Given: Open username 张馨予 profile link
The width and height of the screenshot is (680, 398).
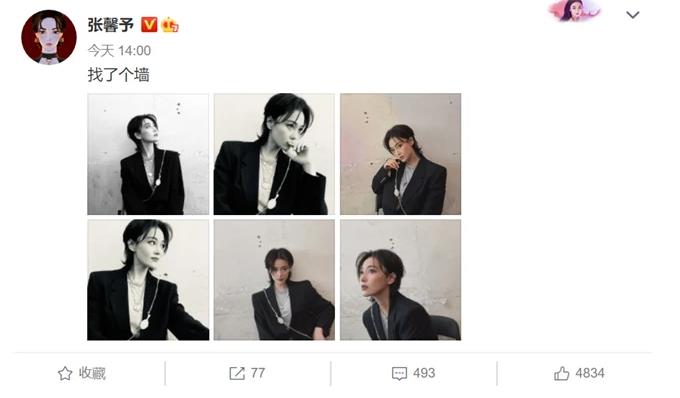Looking at the screenshot, I should point(111,25).
